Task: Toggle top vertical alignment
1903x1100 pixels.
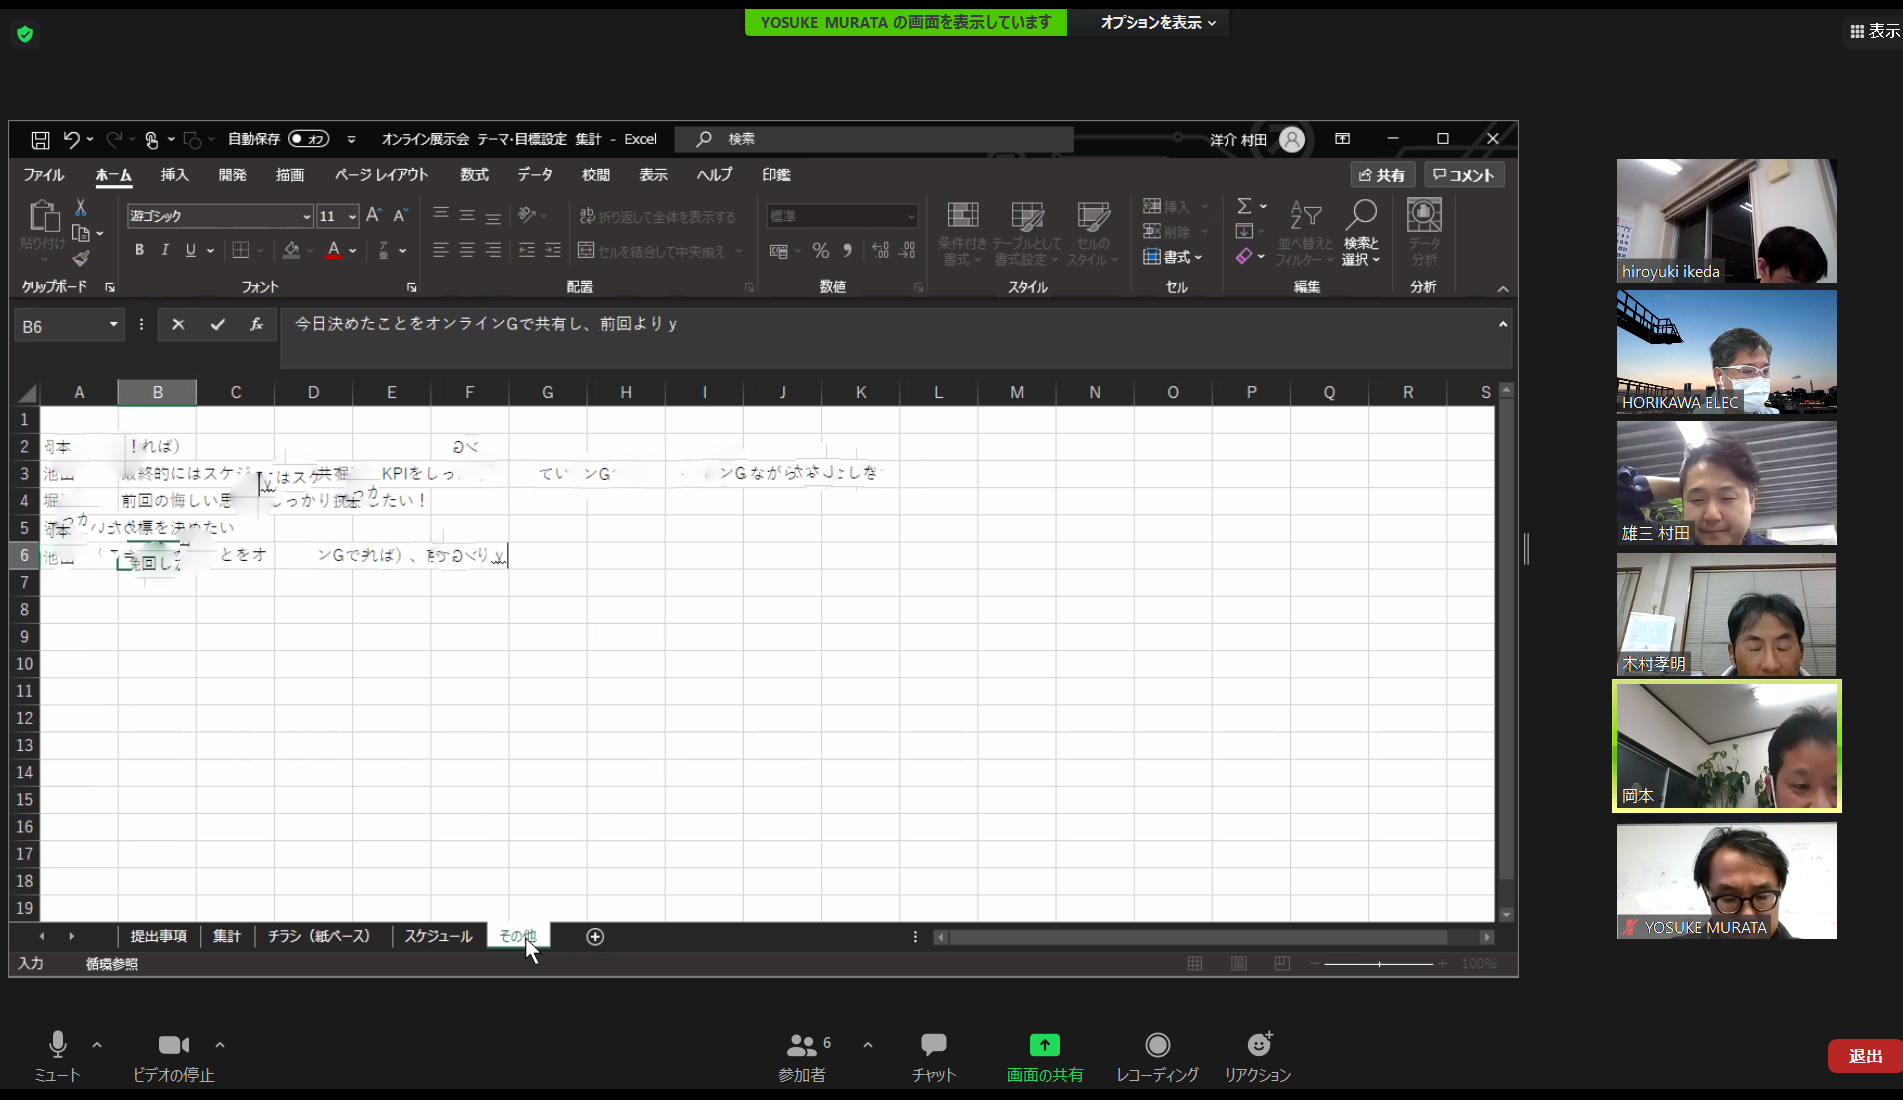Action: point(440,215)
